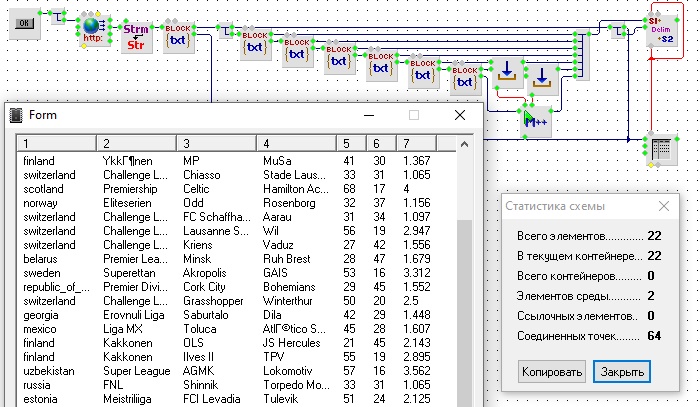Viewport: 700px width, 407px height.
Task: Select the tall multi-point hub element
Action: point(582,55)
